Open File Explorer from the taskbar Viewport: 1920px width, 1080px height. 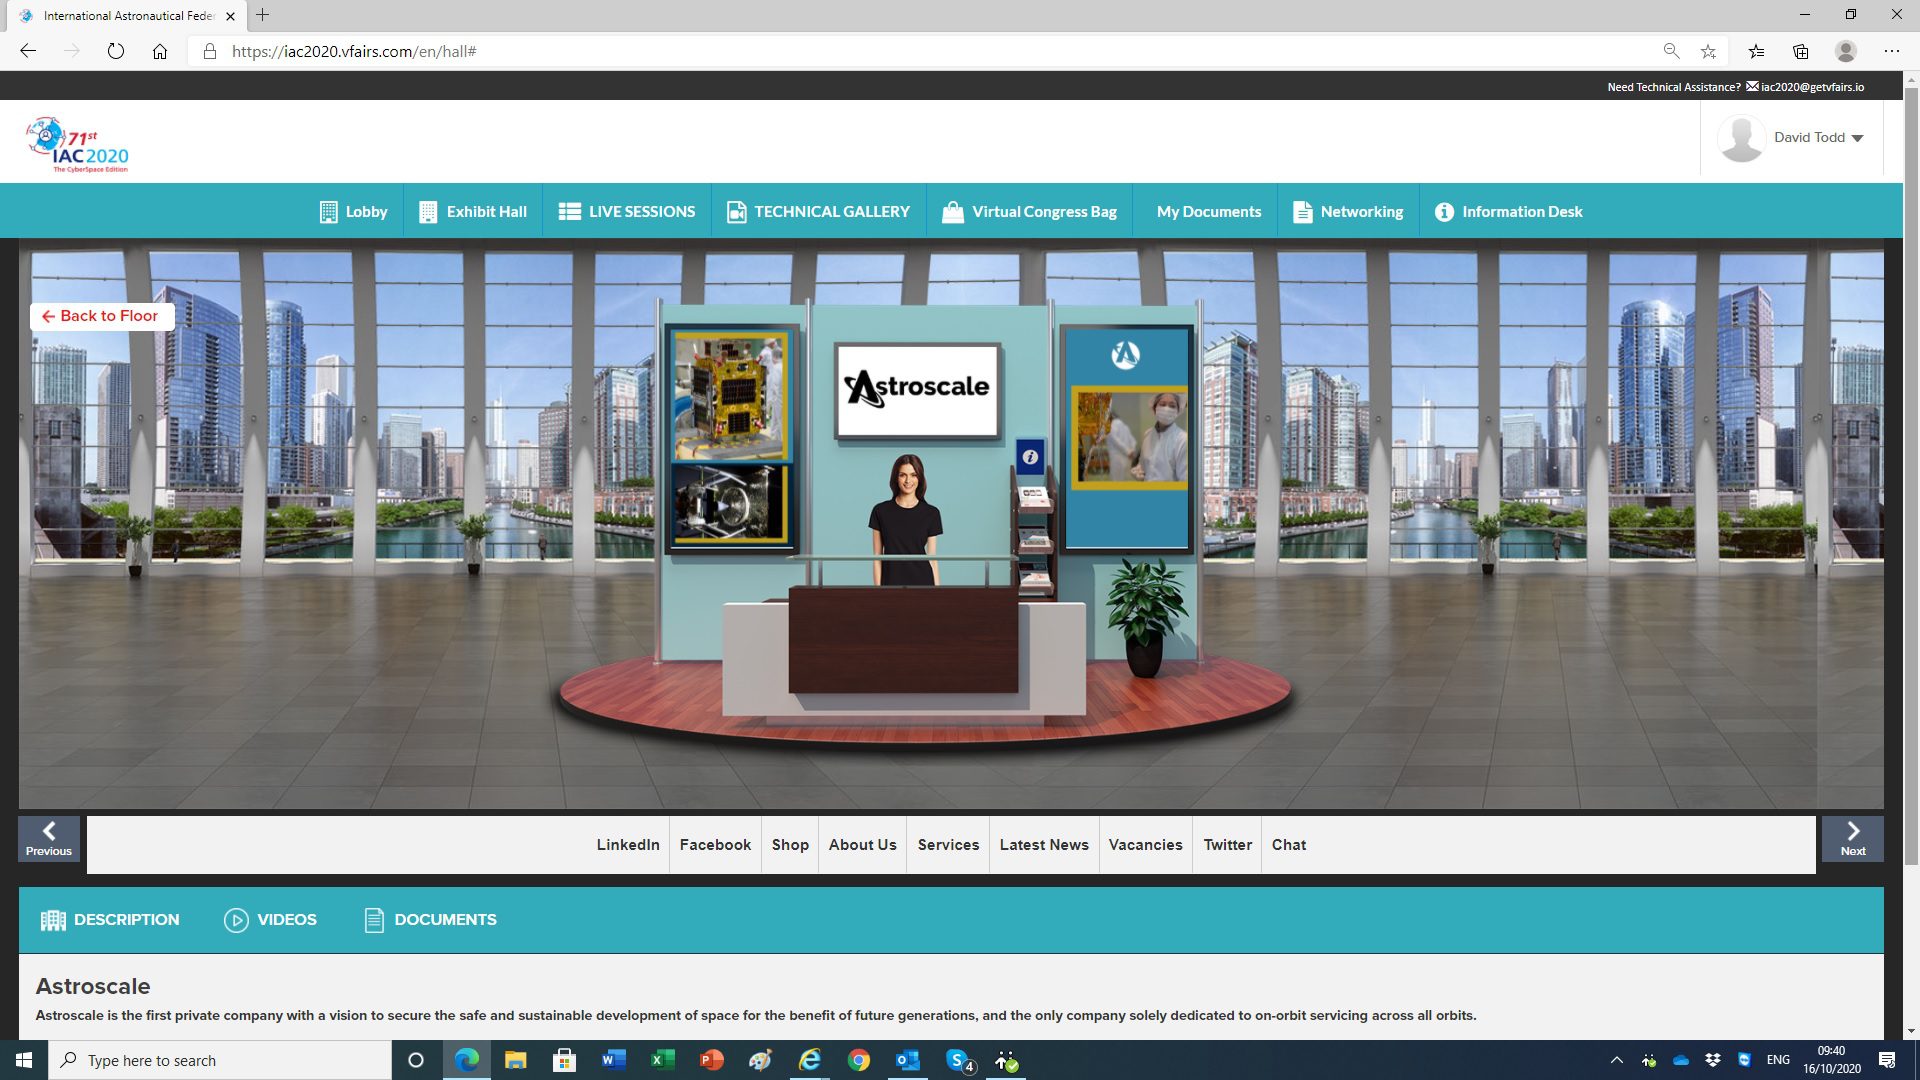515,1060
